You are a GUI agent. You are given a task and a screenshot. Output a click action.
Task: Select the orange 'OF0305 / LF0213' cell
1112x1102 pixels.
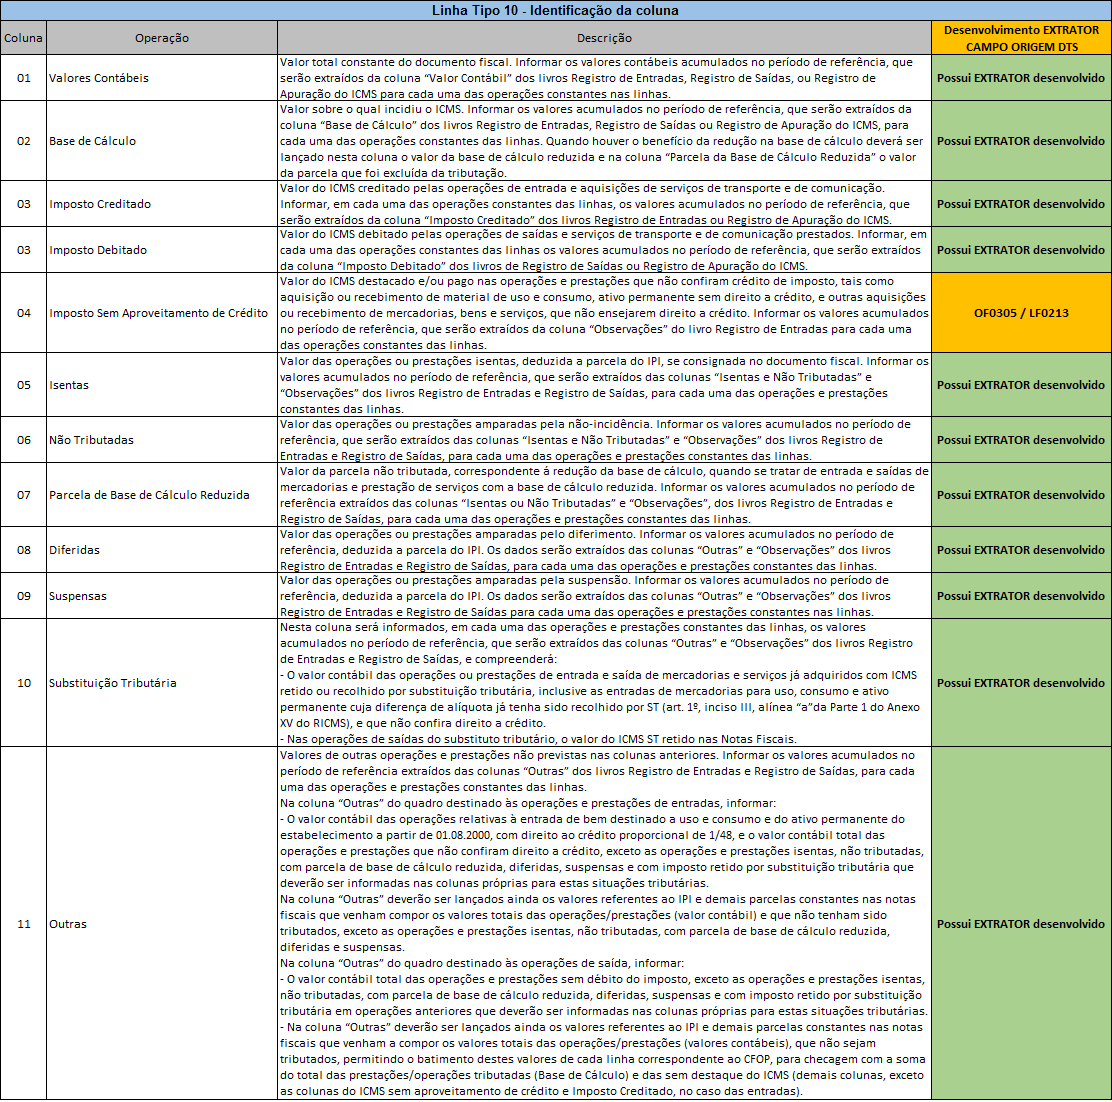point(1021,313)
